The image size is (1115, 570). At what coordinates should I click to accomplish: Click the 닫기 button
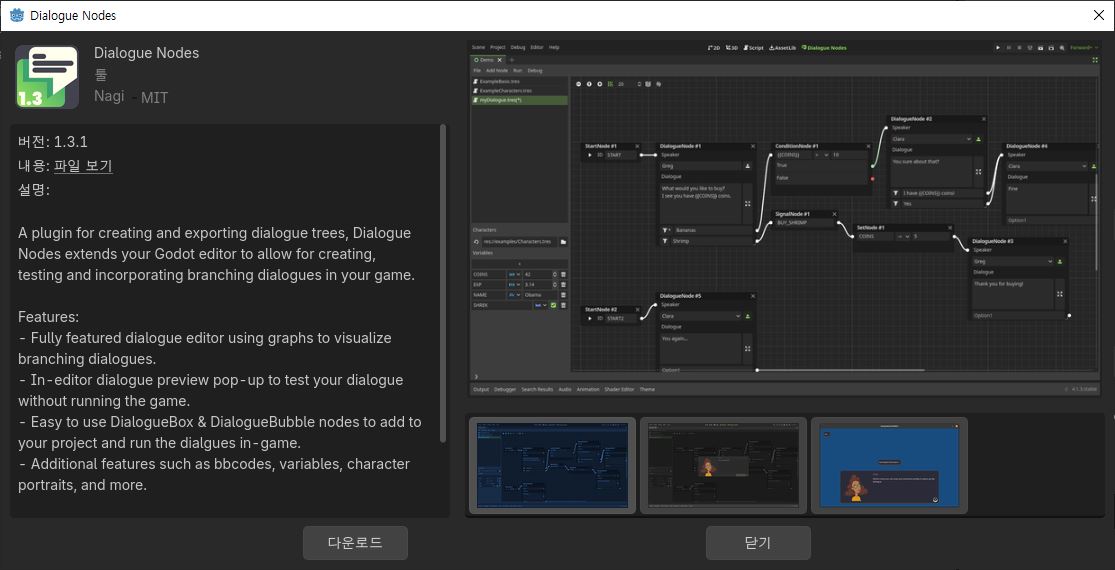(x=758, y=543)
